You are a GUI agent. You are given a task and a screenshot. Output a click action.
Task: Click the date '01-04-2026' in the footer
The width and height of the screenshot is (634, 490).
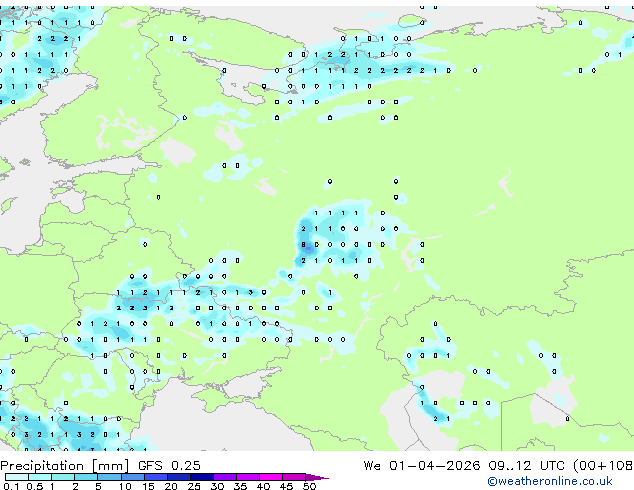435,466
